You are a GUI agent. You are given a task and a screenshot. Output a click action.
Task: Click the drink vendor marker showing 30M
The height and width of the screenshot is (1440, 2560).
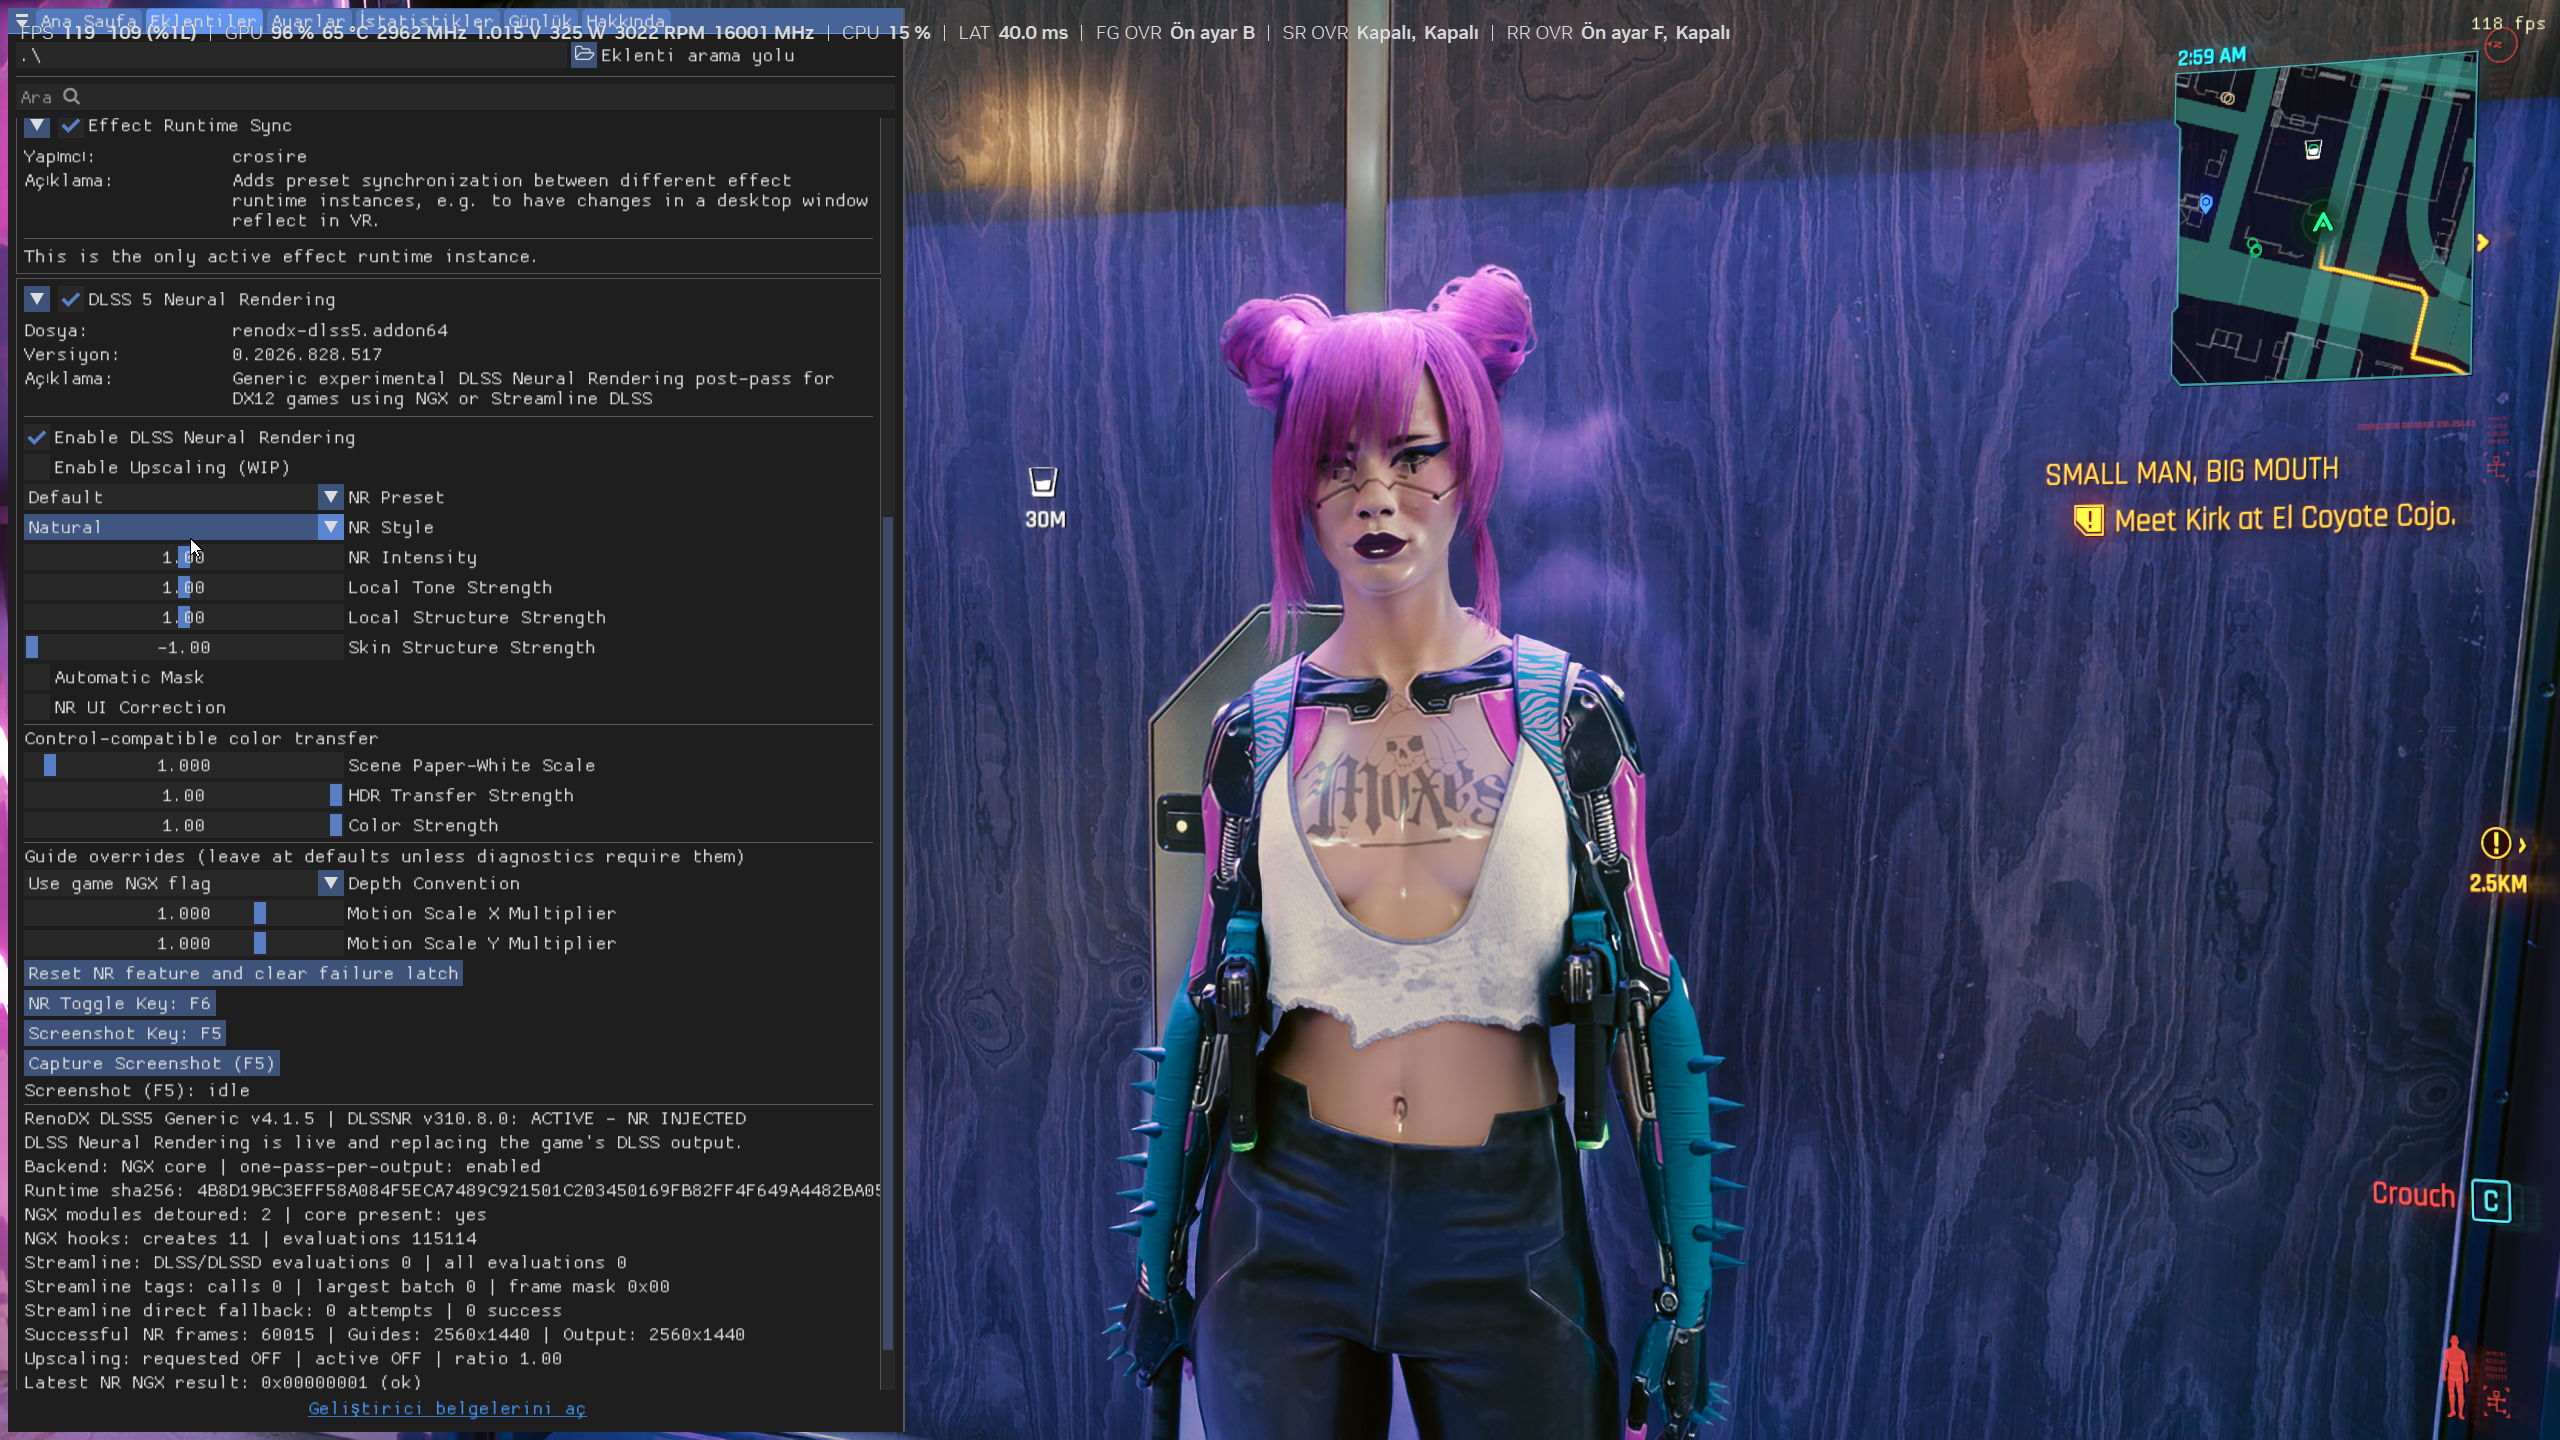[1043, 483]
